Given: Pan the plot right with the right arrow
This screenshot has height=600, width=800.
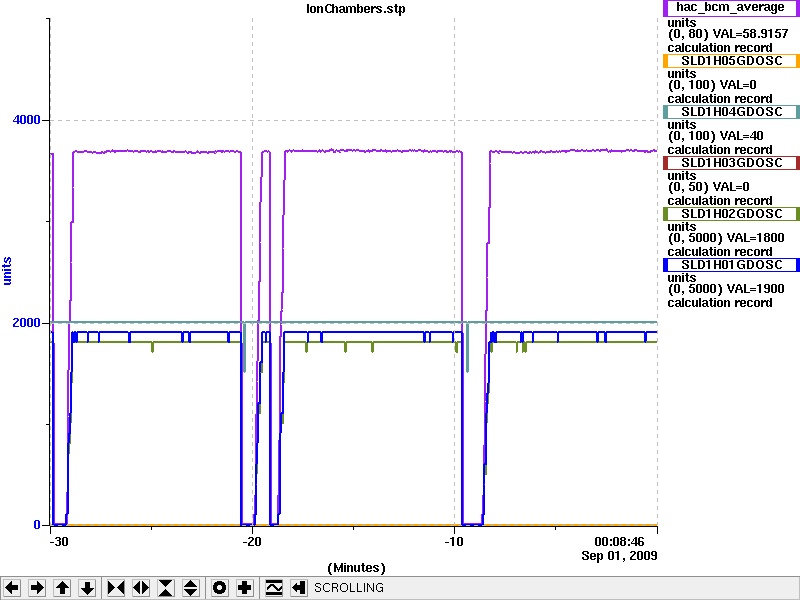Looking at the screenshot, I should [37, 588].
